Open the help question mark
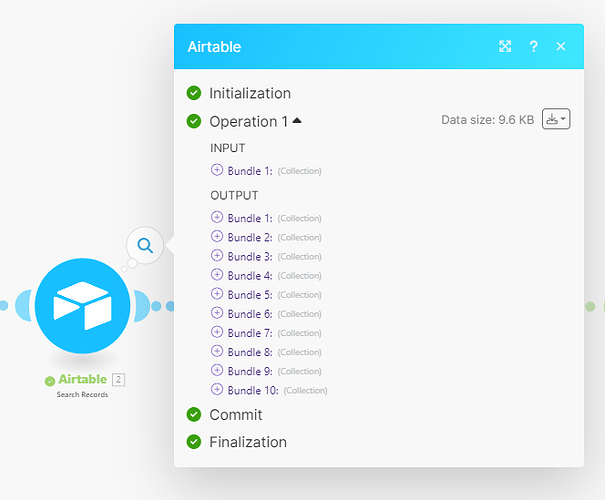The image size is (605, 500). tap(533, 46)
